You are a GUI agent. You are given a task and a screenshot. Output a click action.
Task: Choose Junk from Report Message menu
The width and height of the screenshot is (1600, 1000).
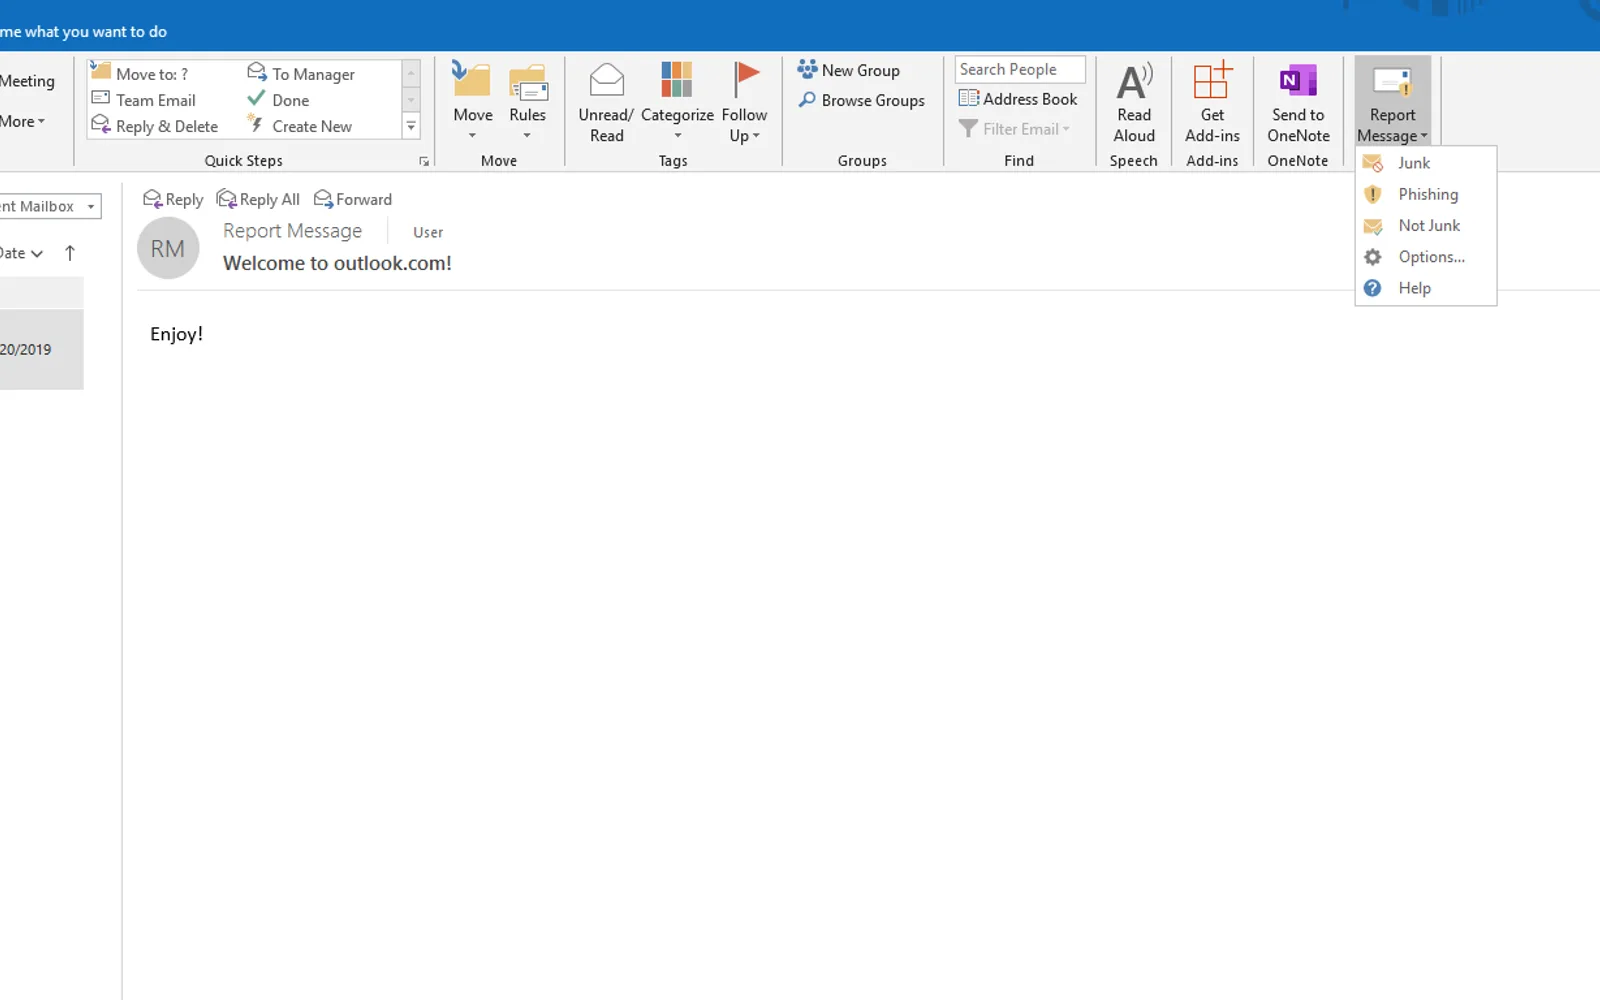1425,163
